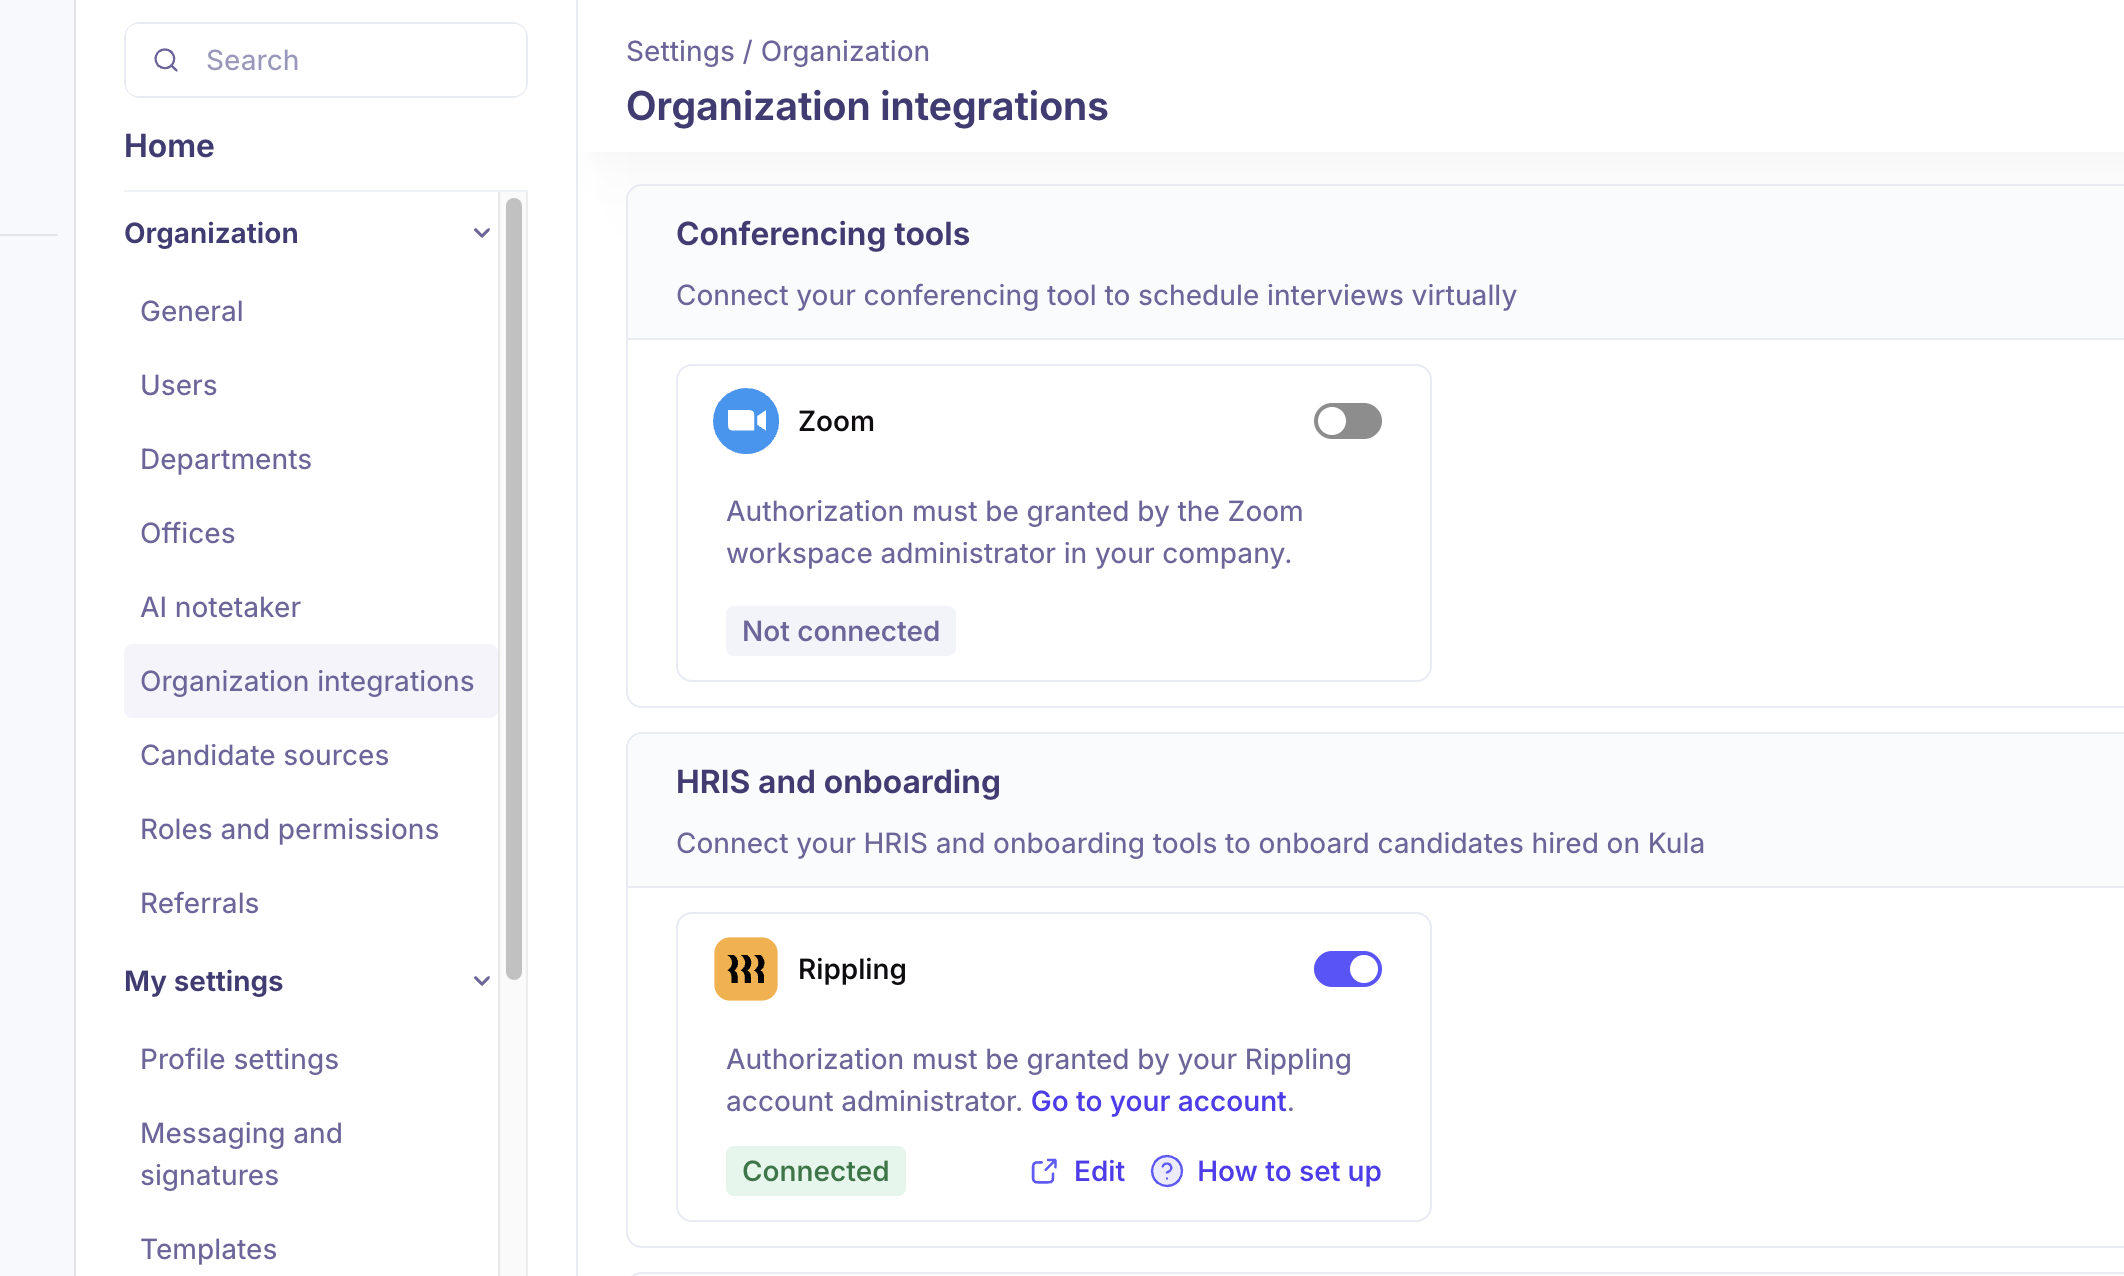Click the Edit link for Rippling
Screen dimensions: 2124x1276
coord(1098,1171)
